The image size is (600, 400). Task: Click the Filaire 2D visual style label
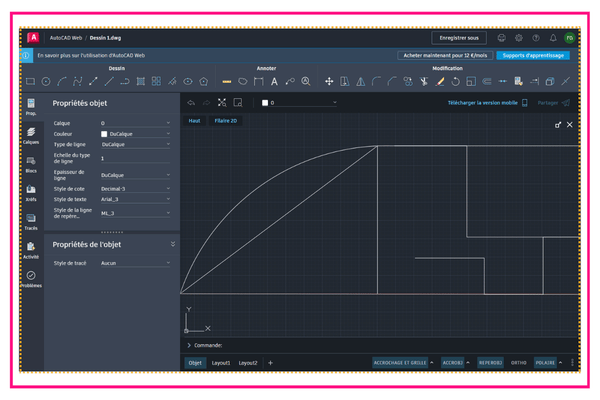pyautogui.click(x=225, y=121)
